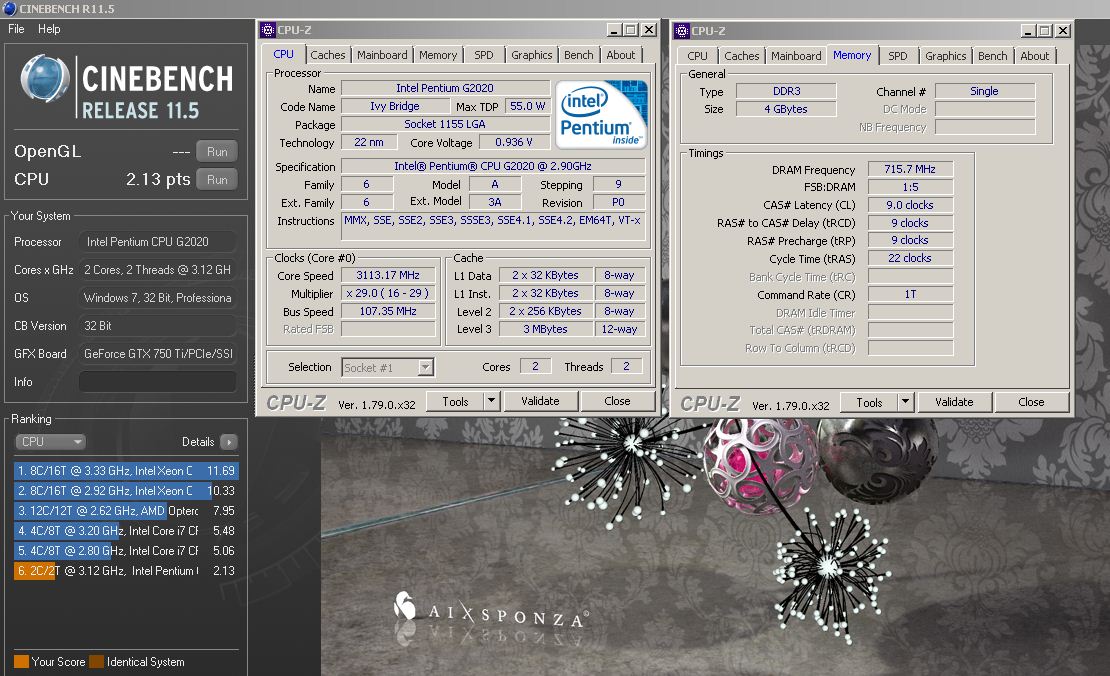1110x676 pixels.
Task: Click the CAS# Latency 9.0 clocks value
Action: pos(910,205)
